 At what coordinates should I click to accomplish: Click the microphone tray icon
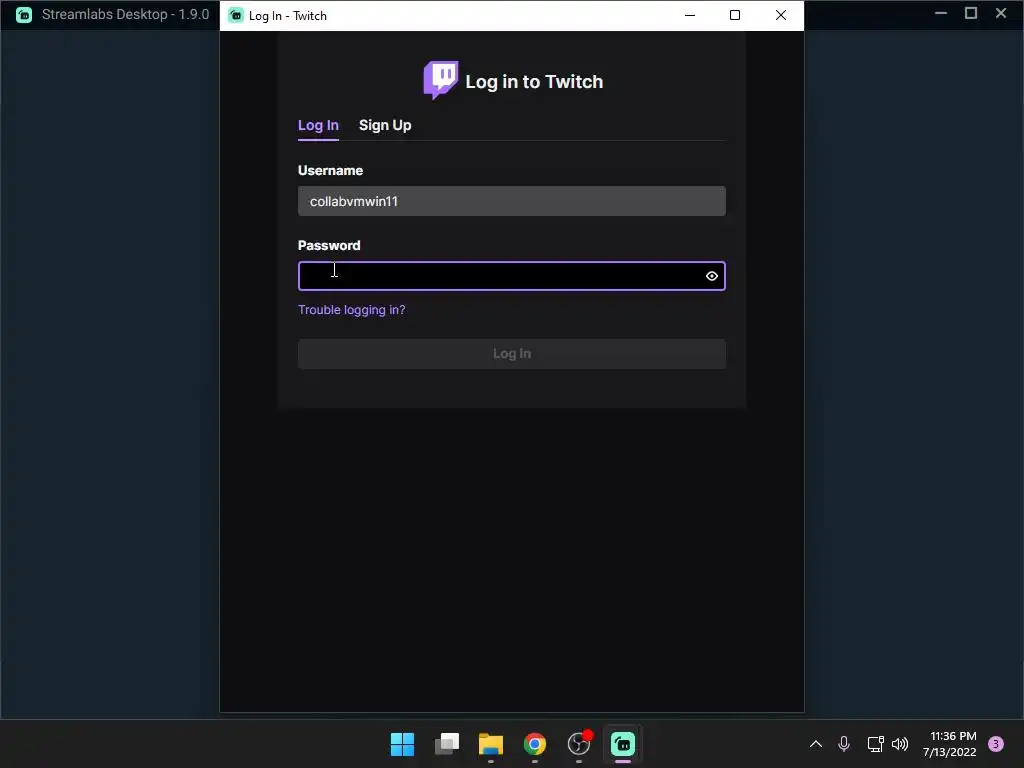[x=844, y=744]
